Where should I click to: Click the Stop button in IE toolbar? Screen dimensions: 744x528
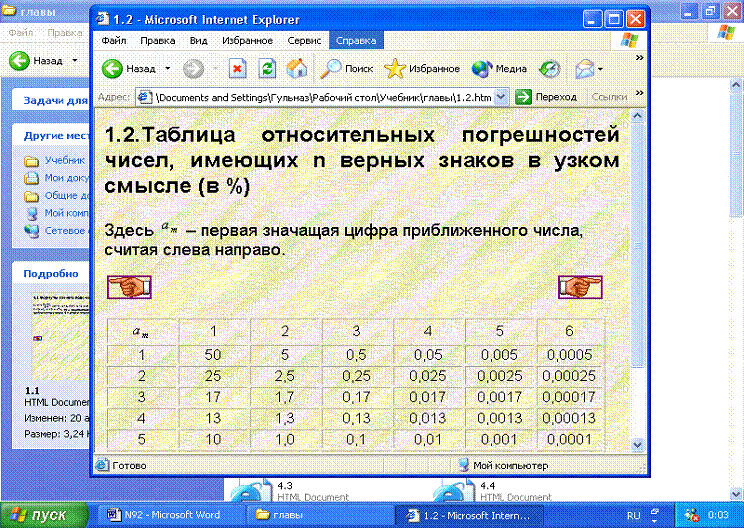pos(237,69)
